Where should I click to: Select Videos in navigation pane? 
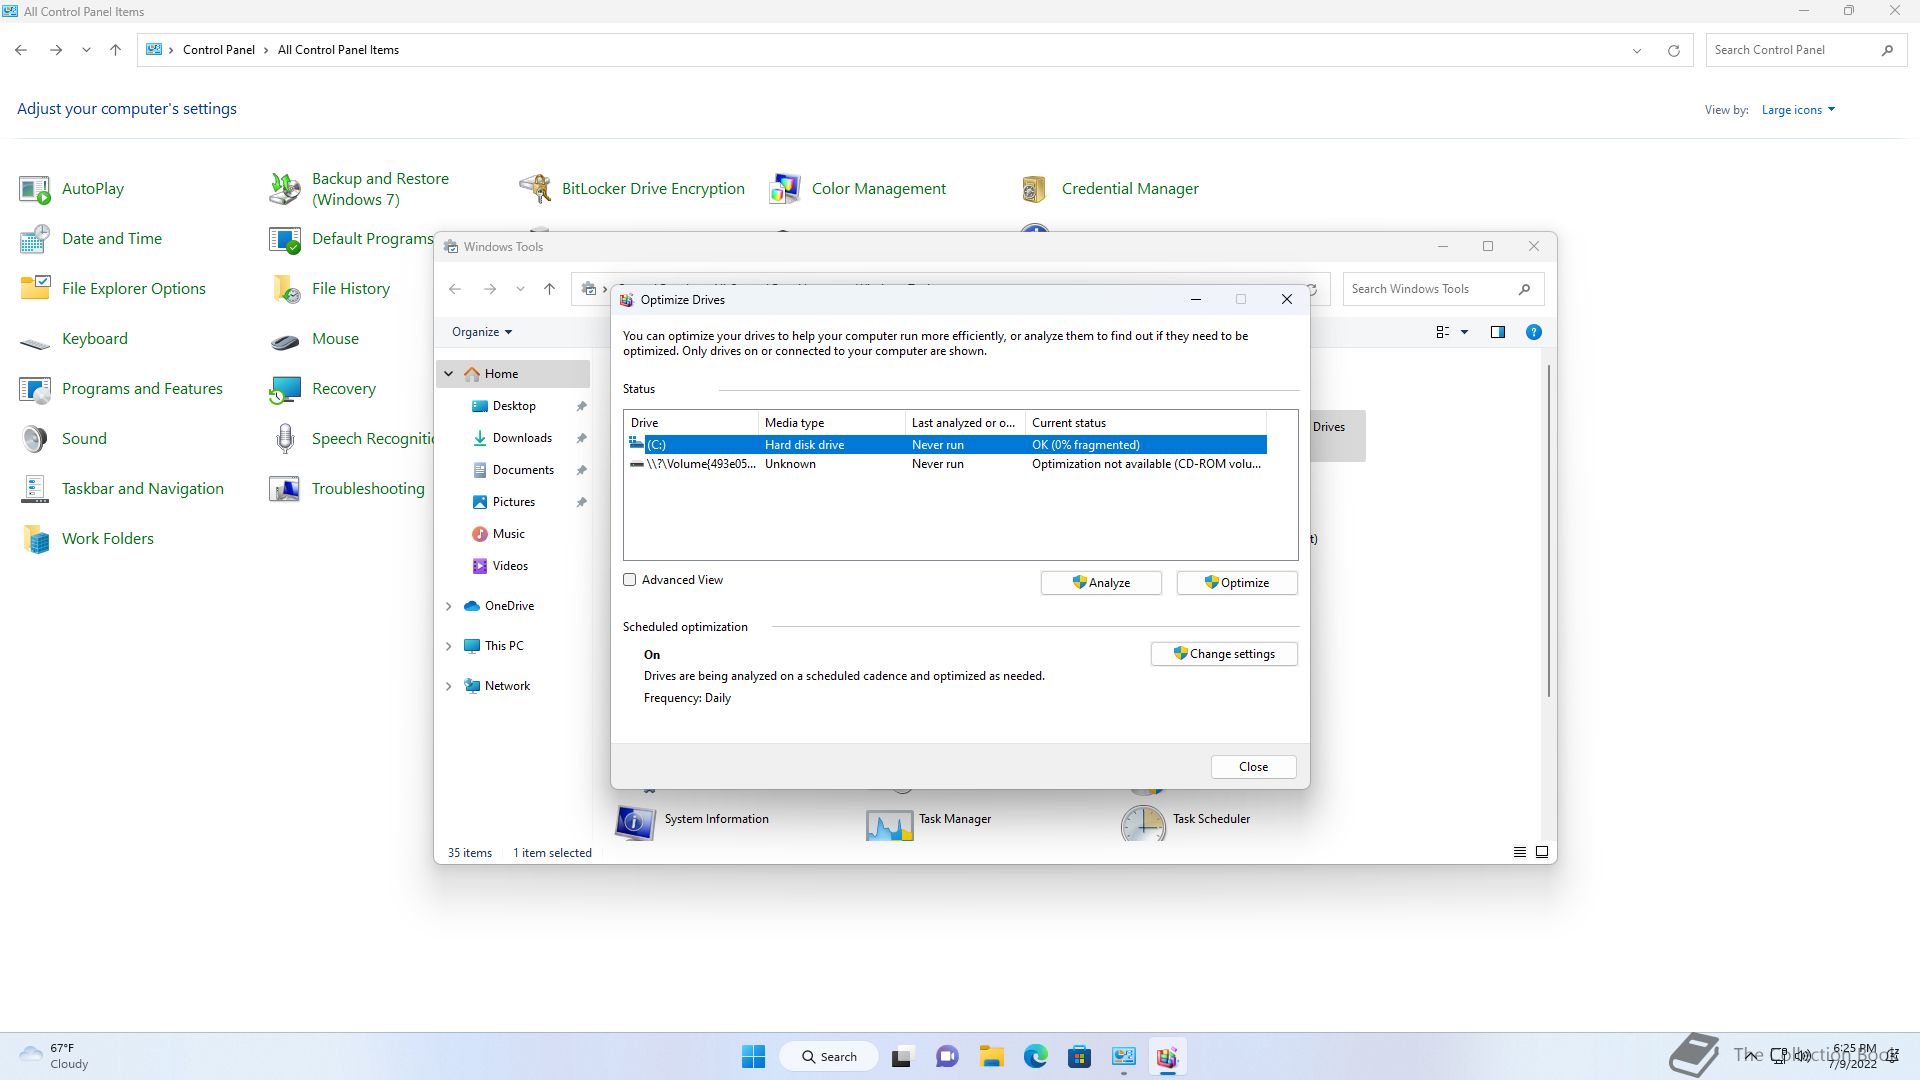pos(510,566)
